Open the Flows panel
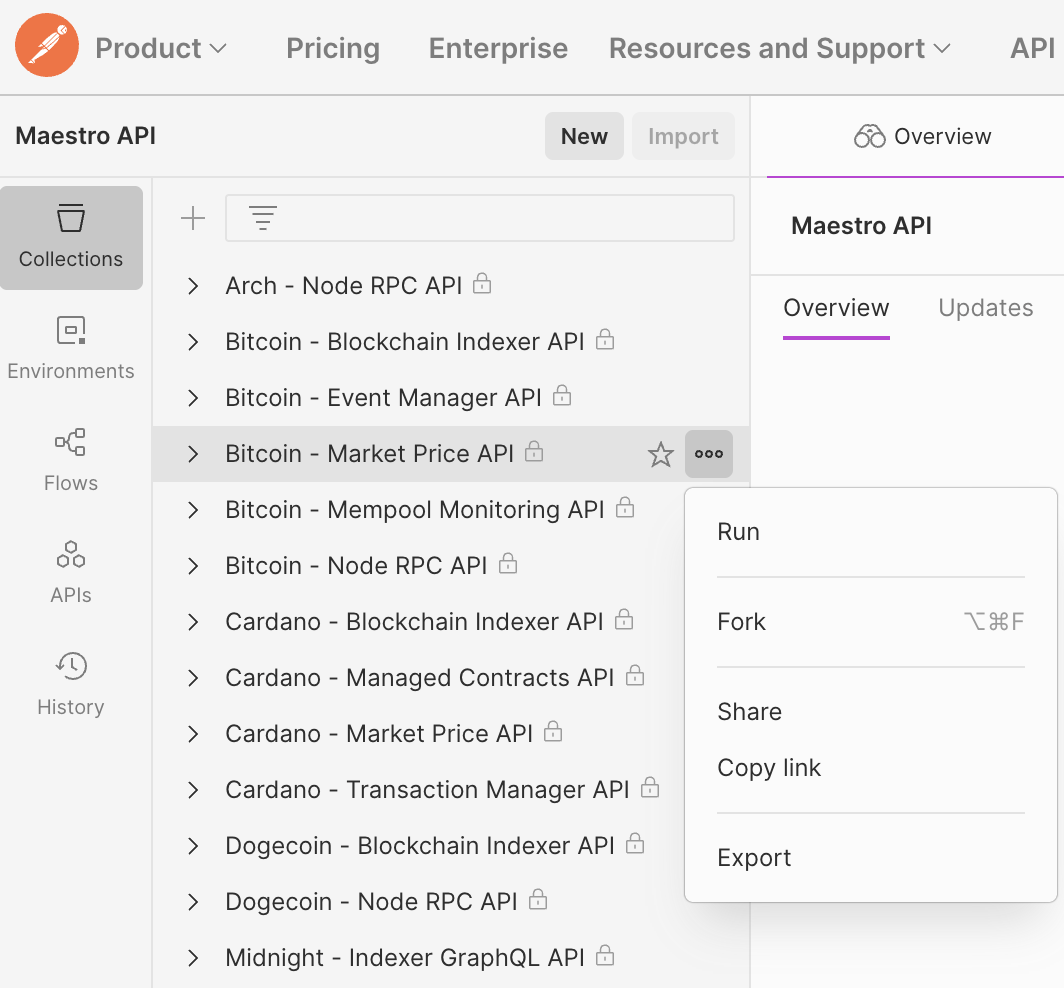The height and width of the screenshot is (988, 1064). click(71, 458)
